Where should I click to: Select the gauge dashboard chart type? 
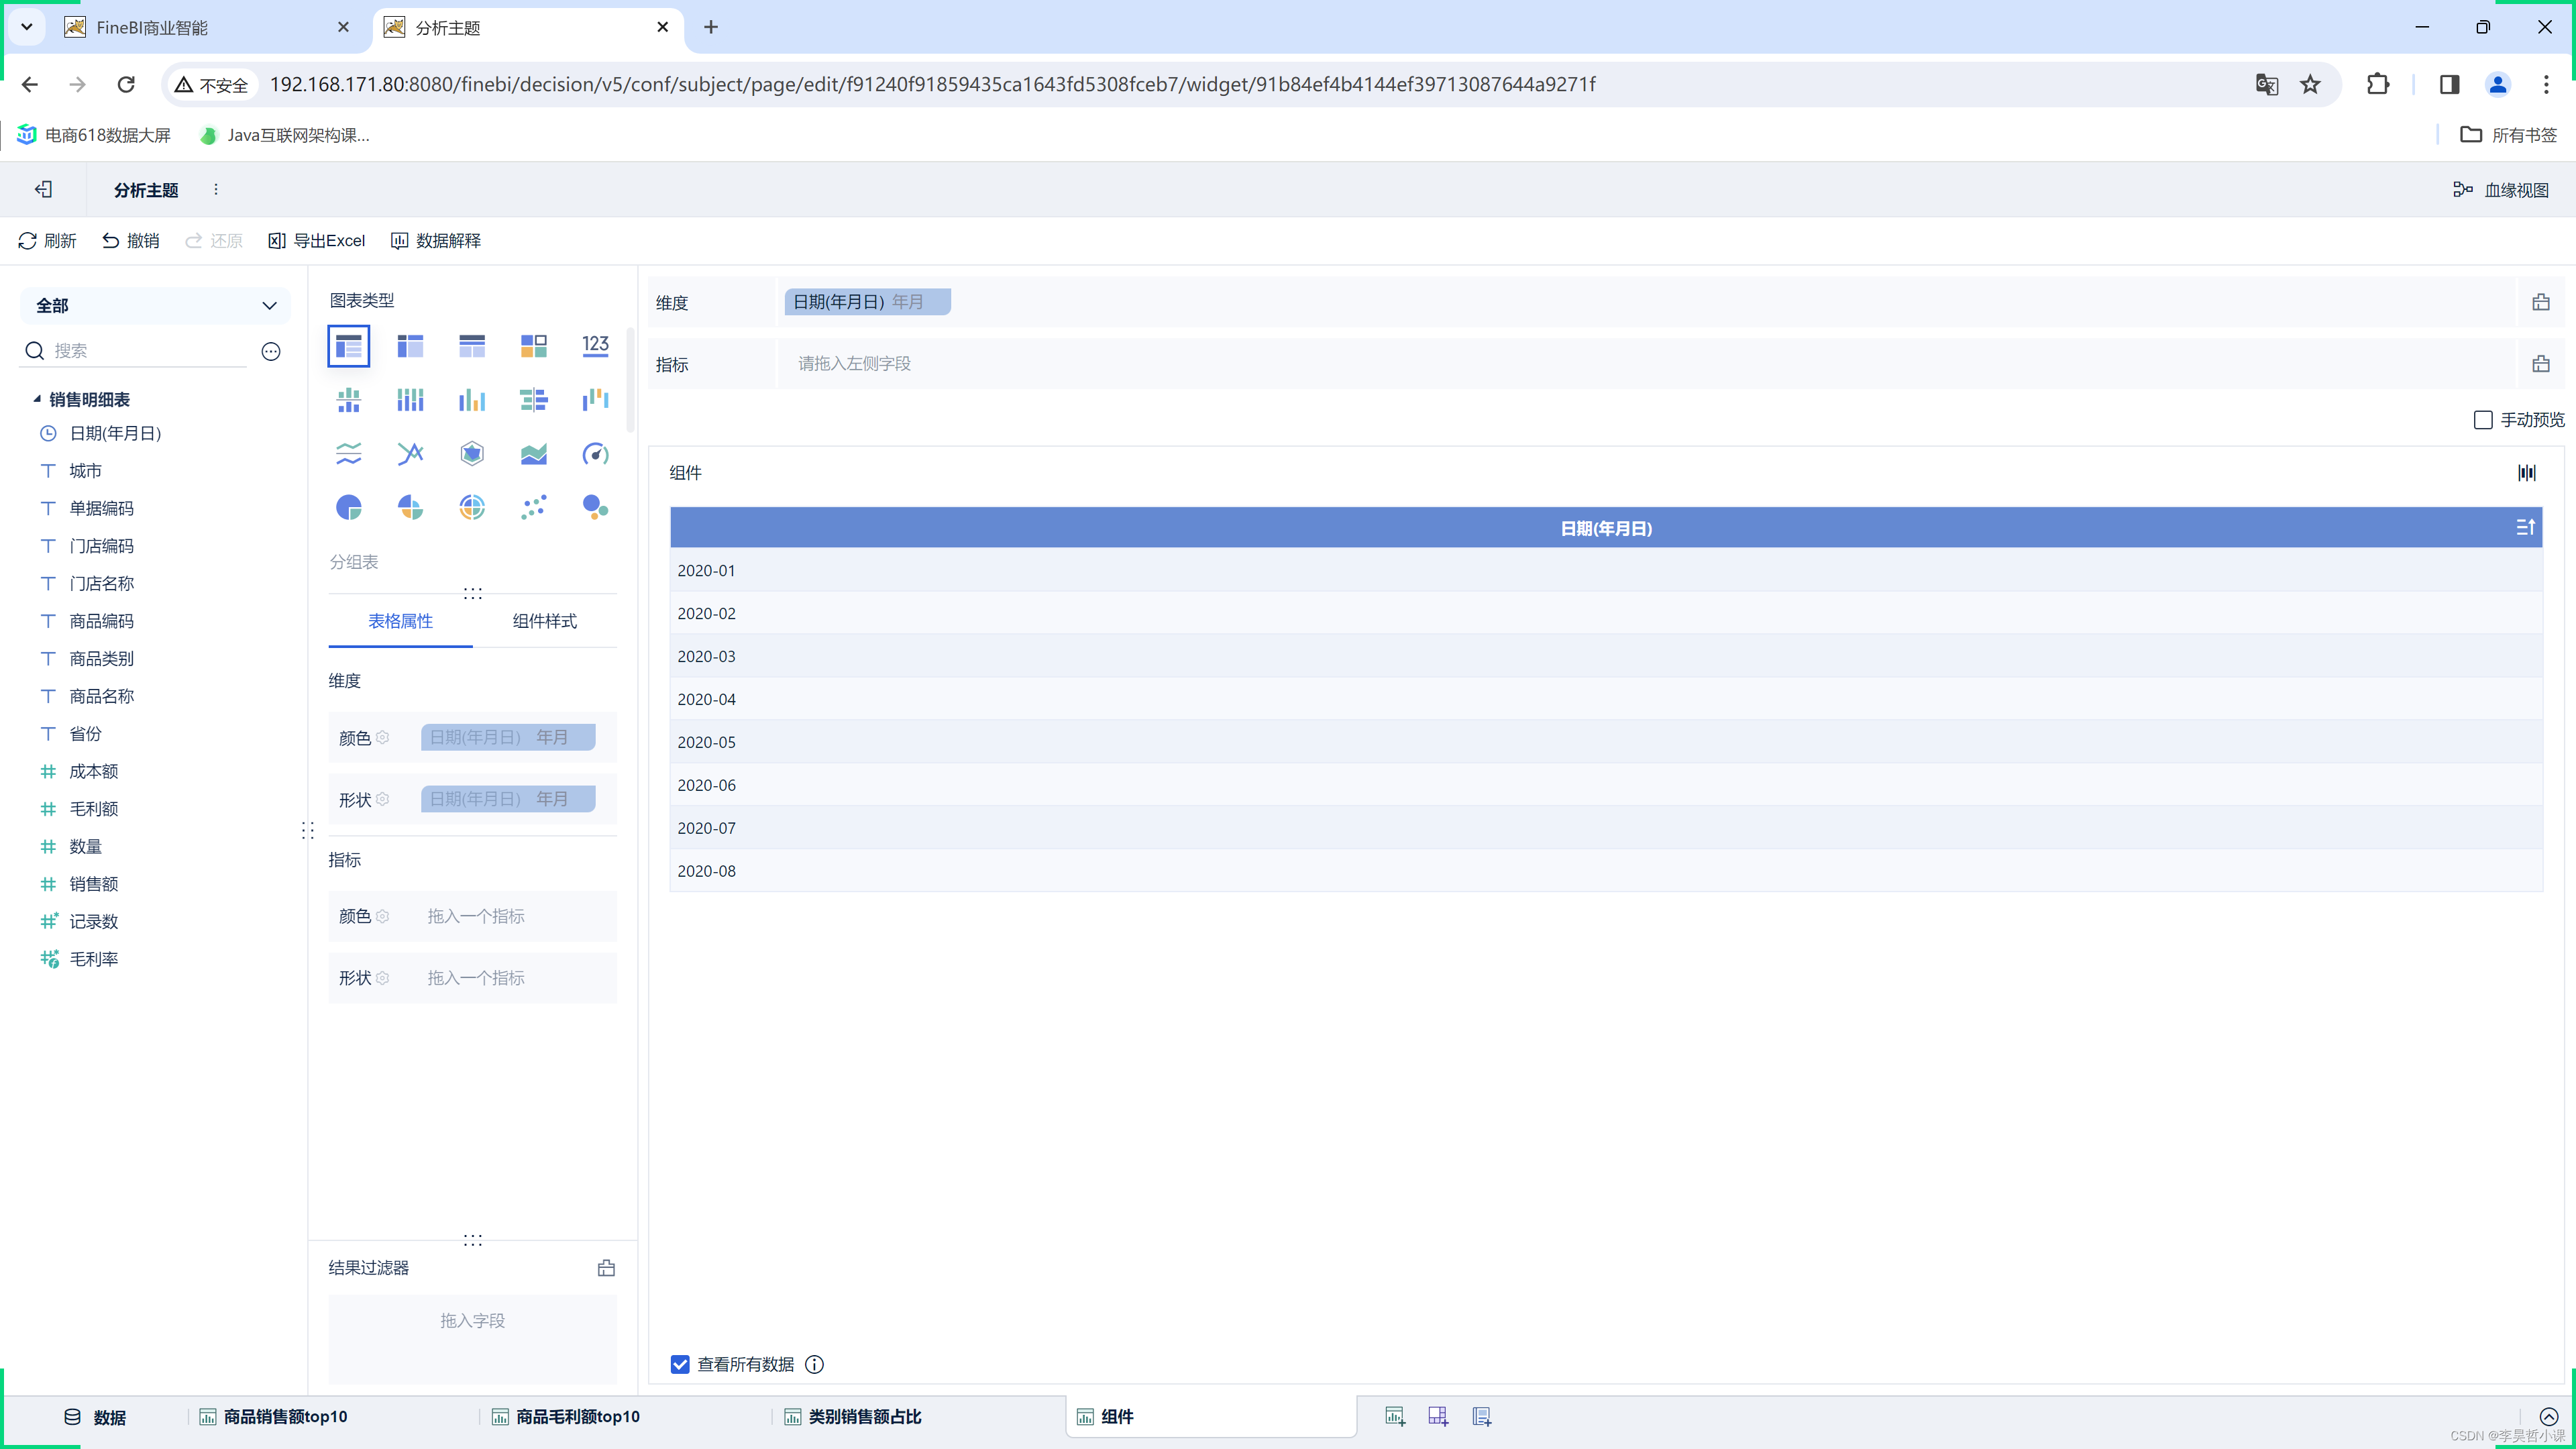pyautogui.click(x=595, y=454)
